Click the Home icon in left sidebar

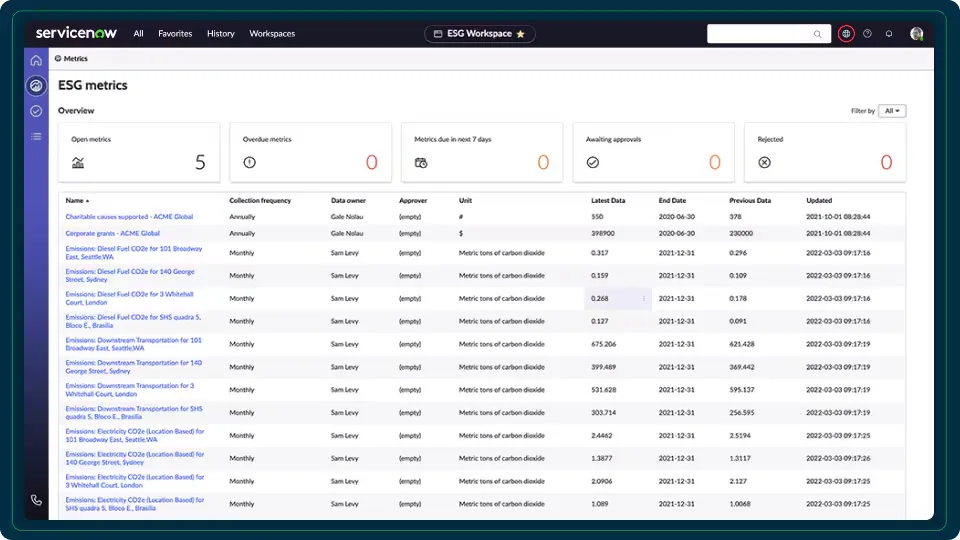coord(36,60)
